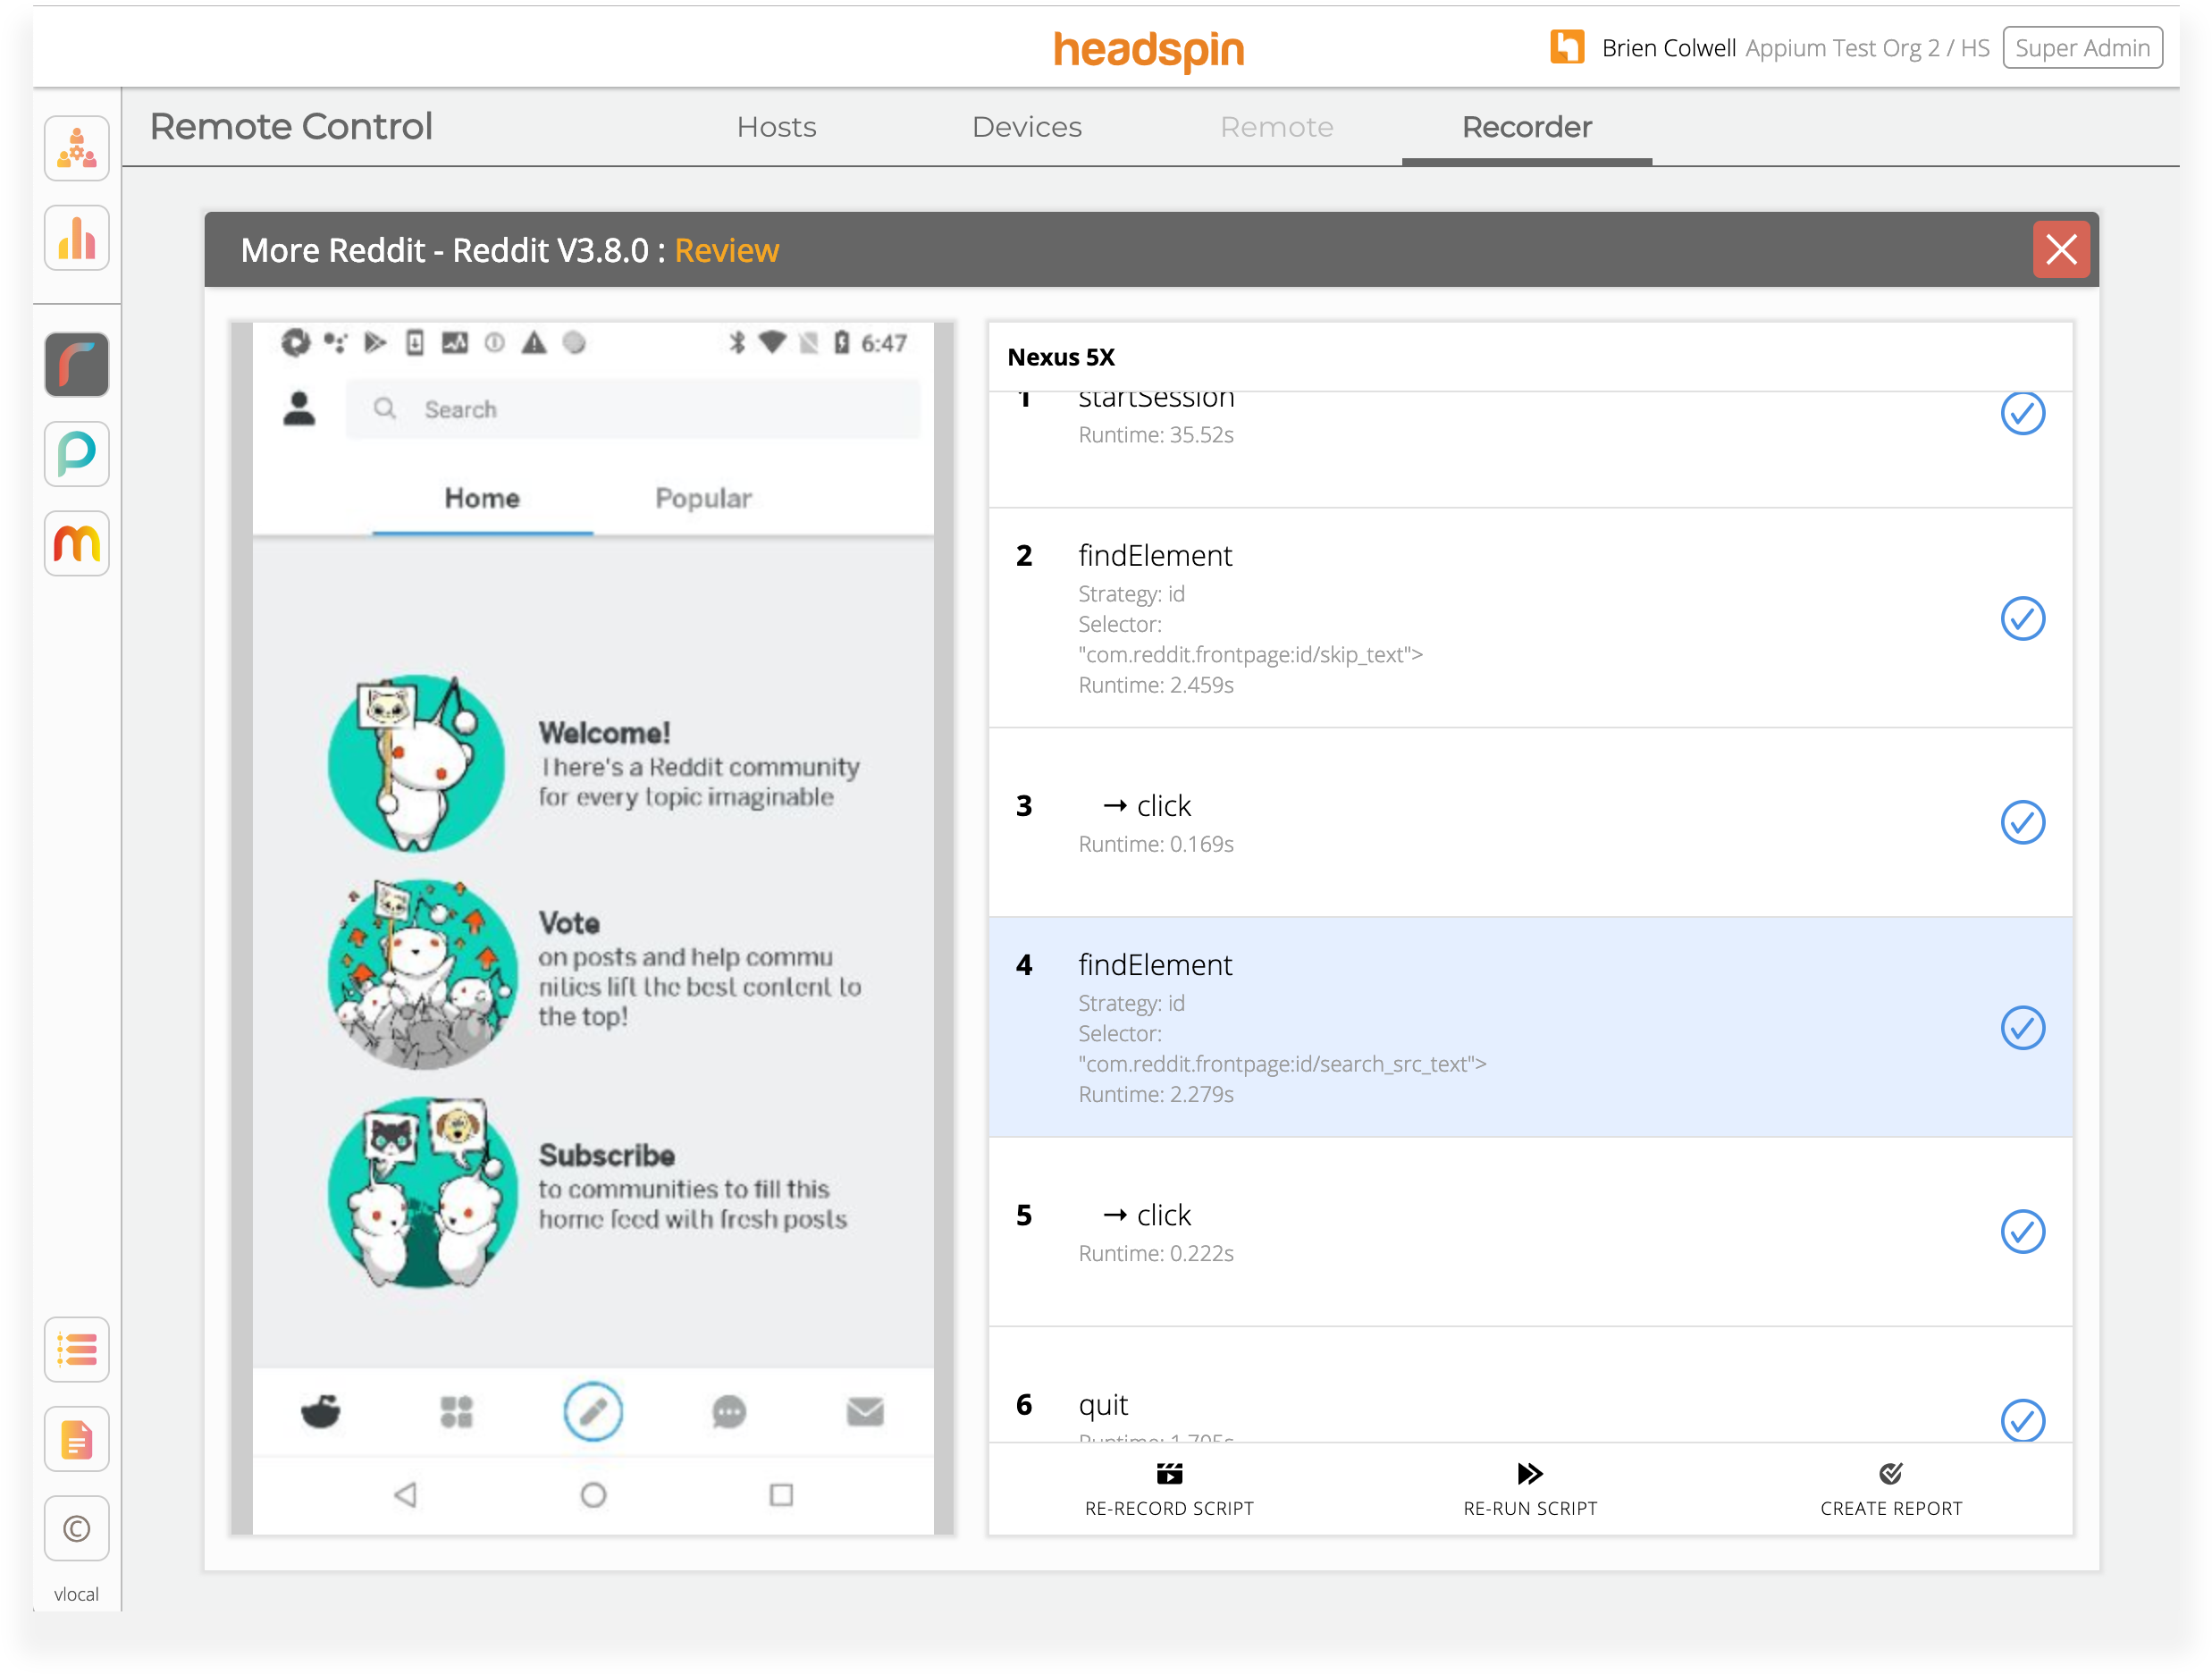This screenshot has width=2212, height=1674.
Task: Click the warning triangle in phone status bar
Action: click(534, 343)
